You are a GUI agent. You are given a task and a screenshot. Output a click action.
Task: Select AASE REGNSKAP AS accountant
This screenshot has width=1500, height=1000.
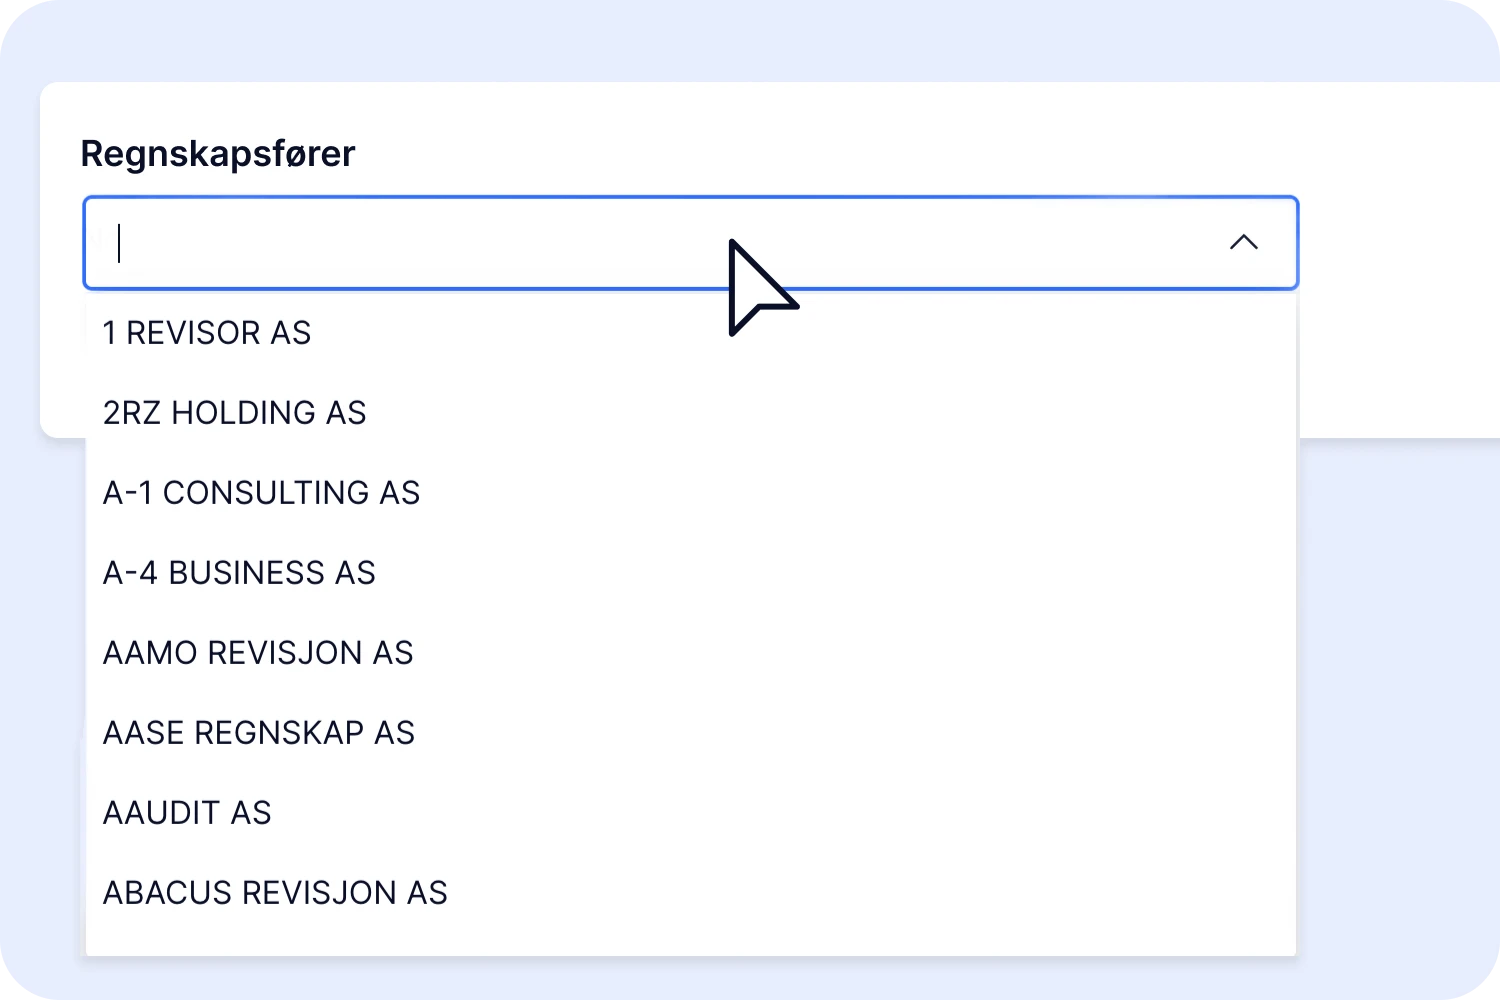pos(258,733)
